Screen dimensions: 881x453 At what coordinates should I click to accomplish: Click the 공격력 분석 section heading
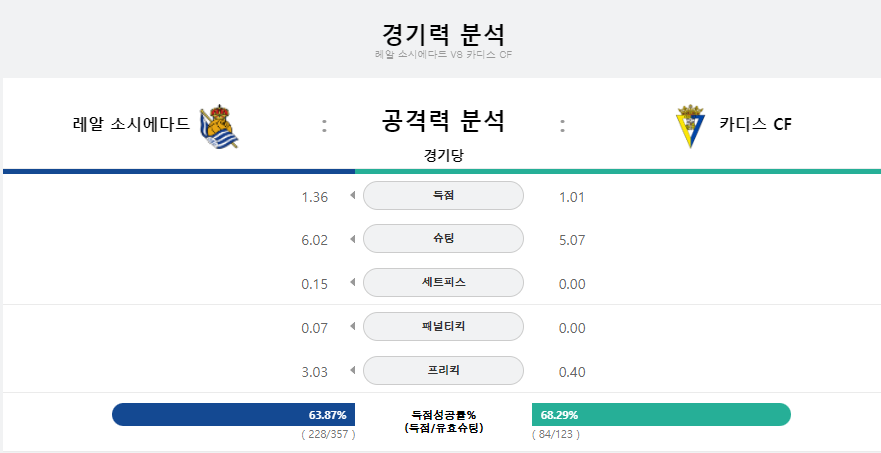[443, 121]
